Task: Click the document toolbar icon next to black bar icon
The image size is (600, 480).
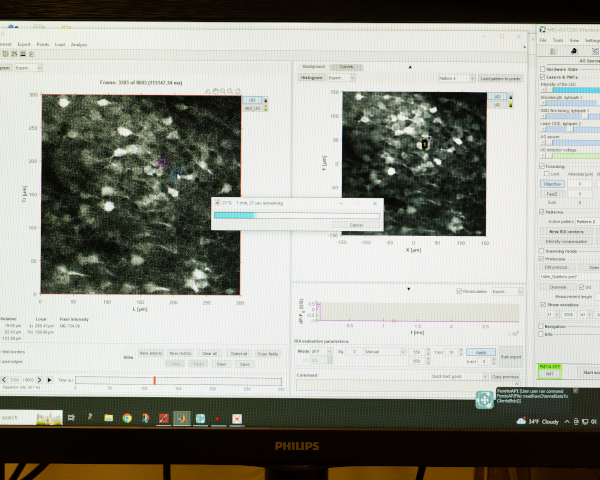Action: 31,54
